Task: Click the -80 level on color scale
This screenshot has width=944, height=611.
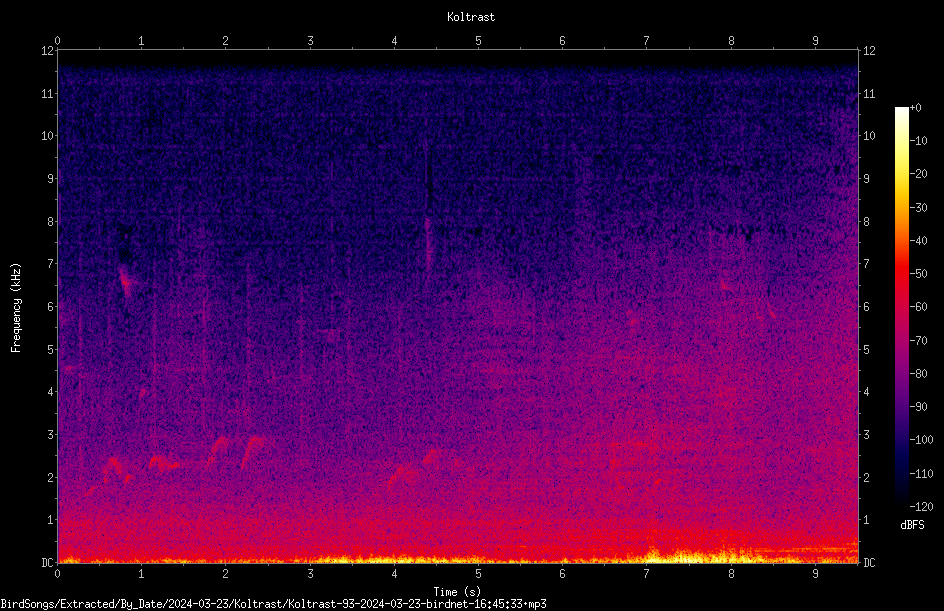Action: 918,373
